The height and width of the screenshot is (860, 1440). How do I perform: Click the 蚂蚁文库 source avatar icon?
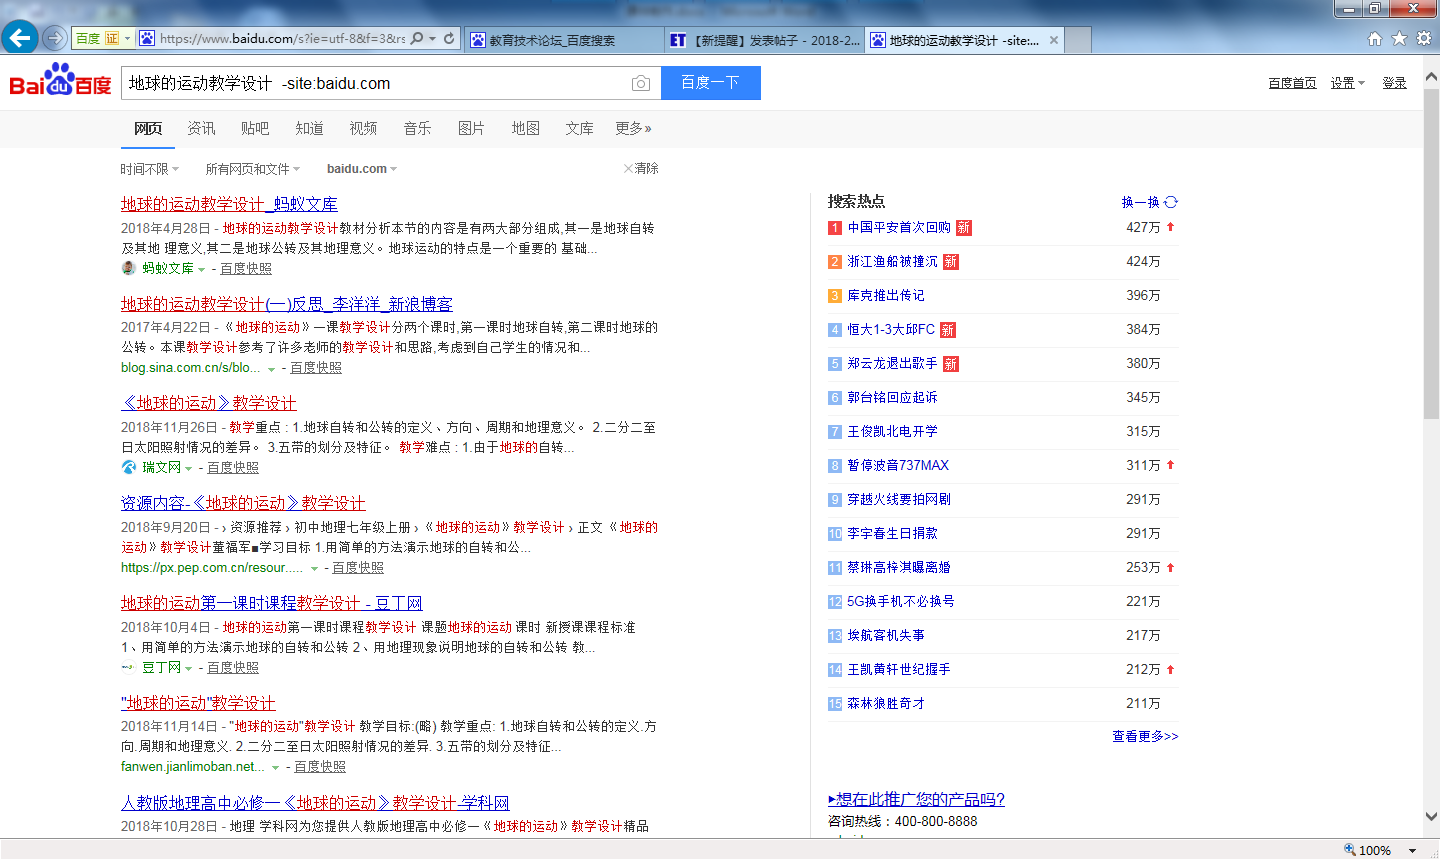pyautogui.click(x=128, y=268)
